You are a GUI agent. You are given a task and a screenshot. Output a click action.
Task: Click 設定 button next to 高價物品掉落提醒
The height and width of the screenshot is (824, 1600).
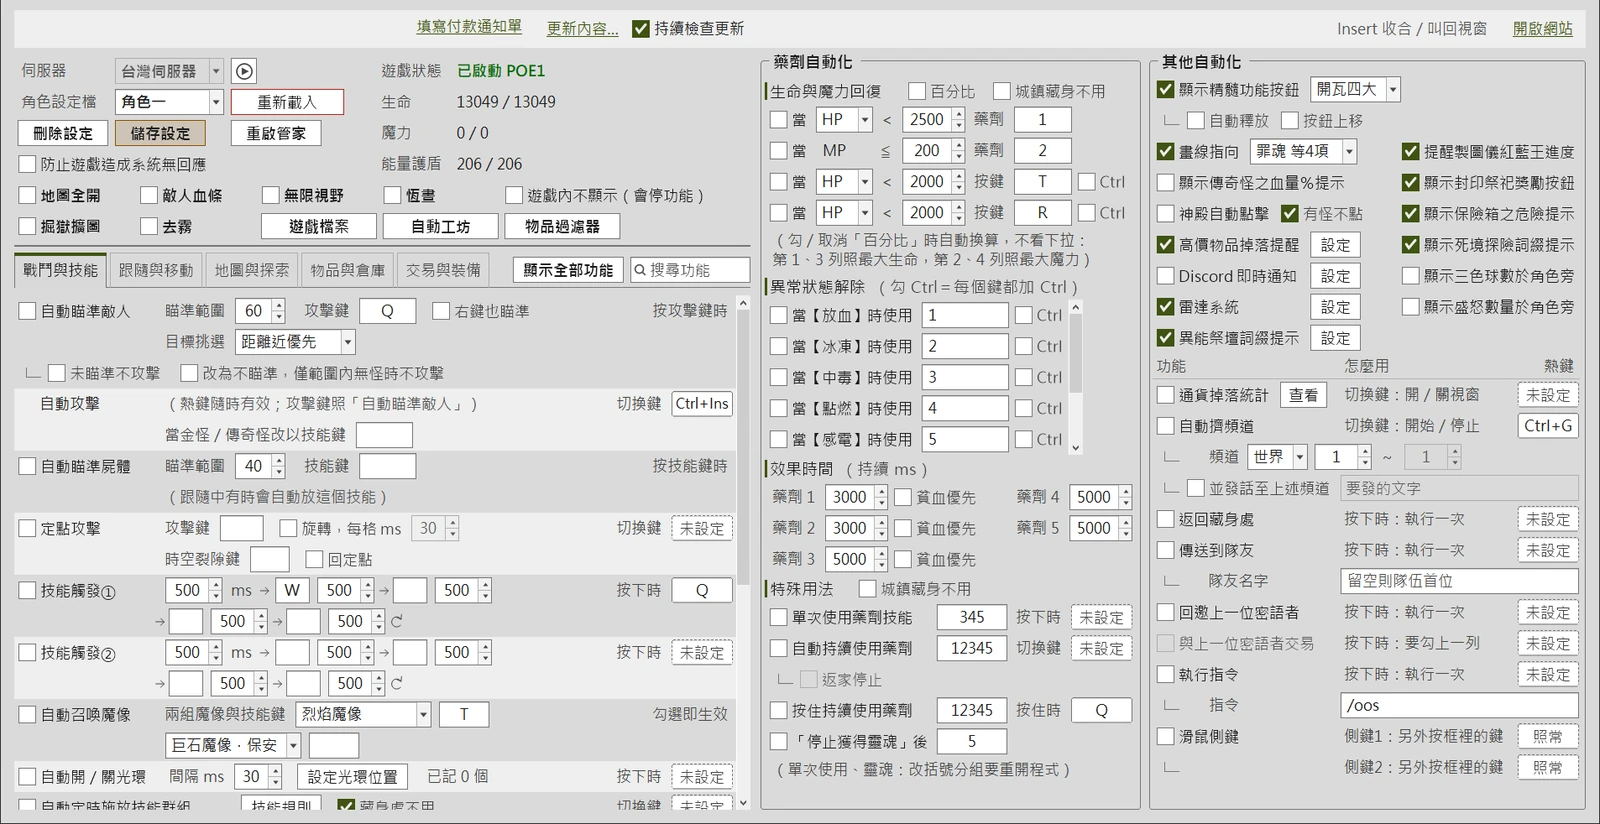tap(1335, 245)
